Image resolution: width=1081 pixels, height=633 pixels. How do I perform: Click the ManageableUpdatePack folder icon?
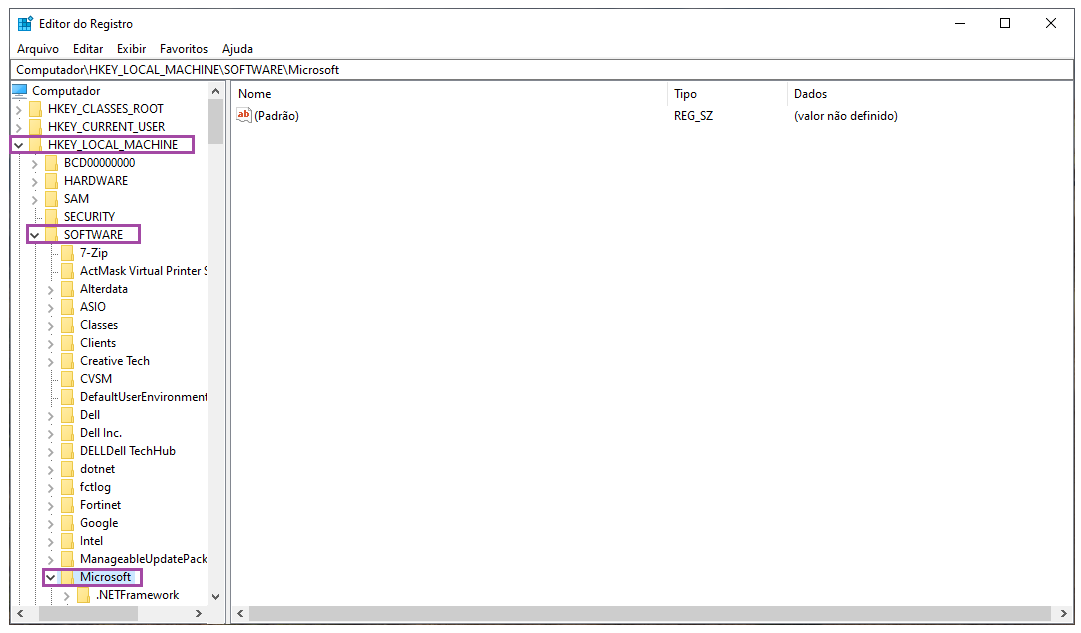tap(67, 559)
